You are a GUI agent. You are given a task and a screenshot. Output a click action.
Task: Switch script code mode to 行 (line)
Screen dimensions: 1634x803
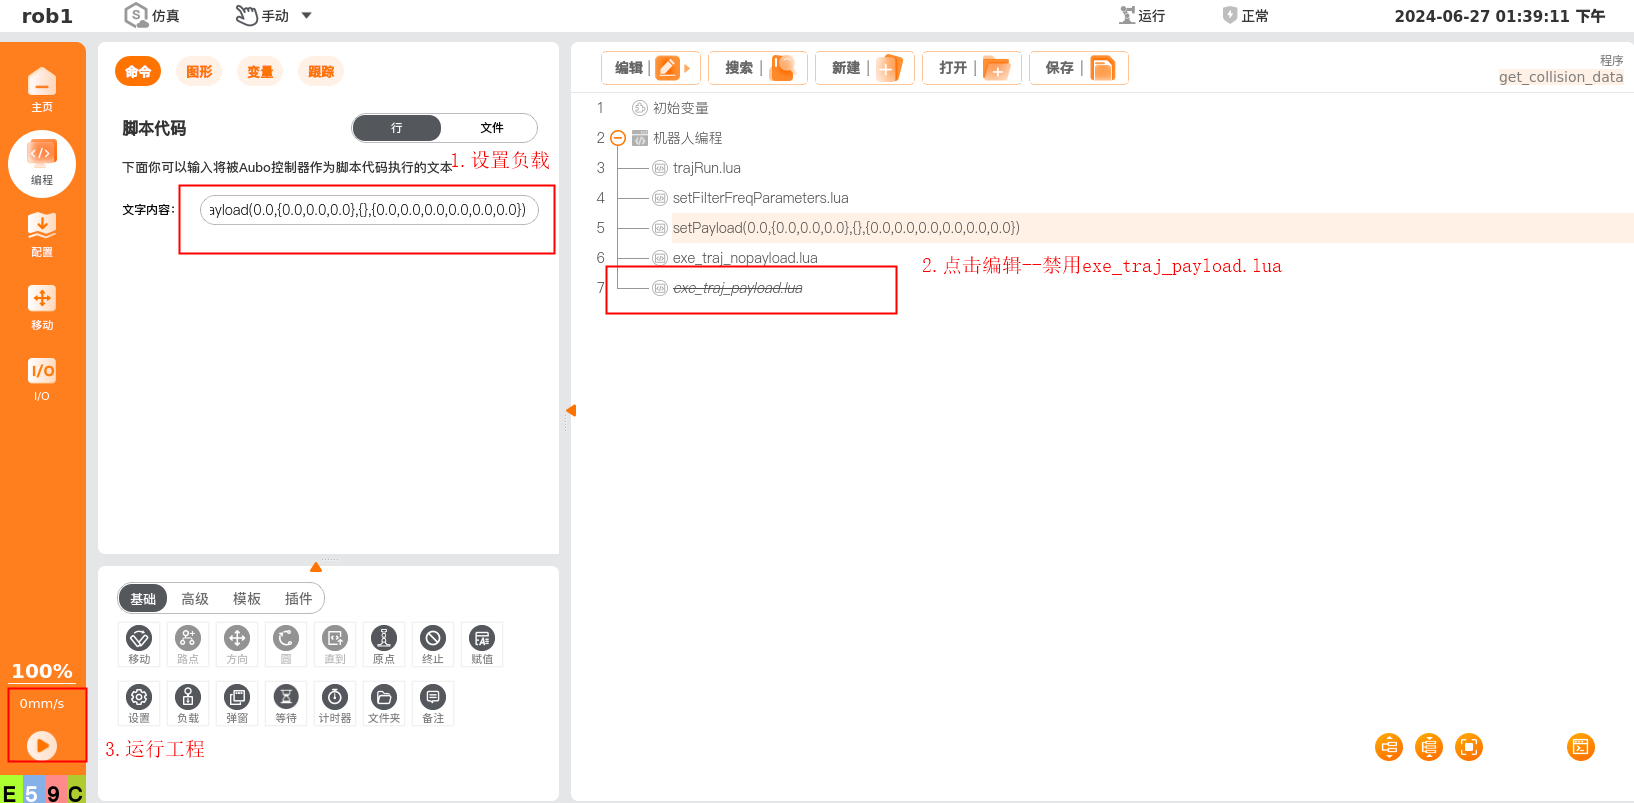(397, 128)
